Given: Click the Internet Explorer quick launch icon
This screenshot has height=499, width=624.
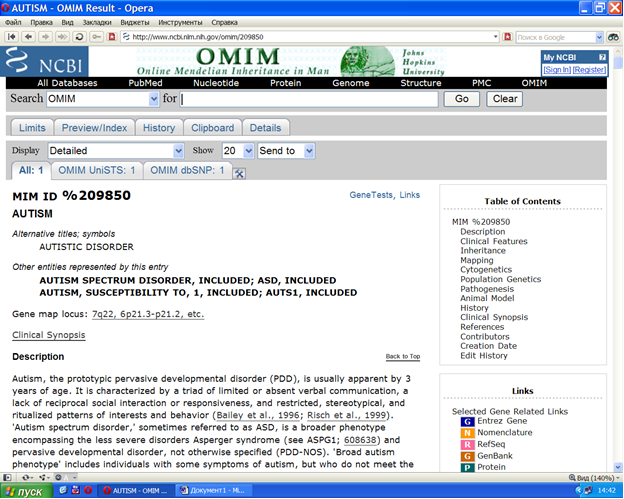Looking at the screenshot, I should [x=63, y=490].
